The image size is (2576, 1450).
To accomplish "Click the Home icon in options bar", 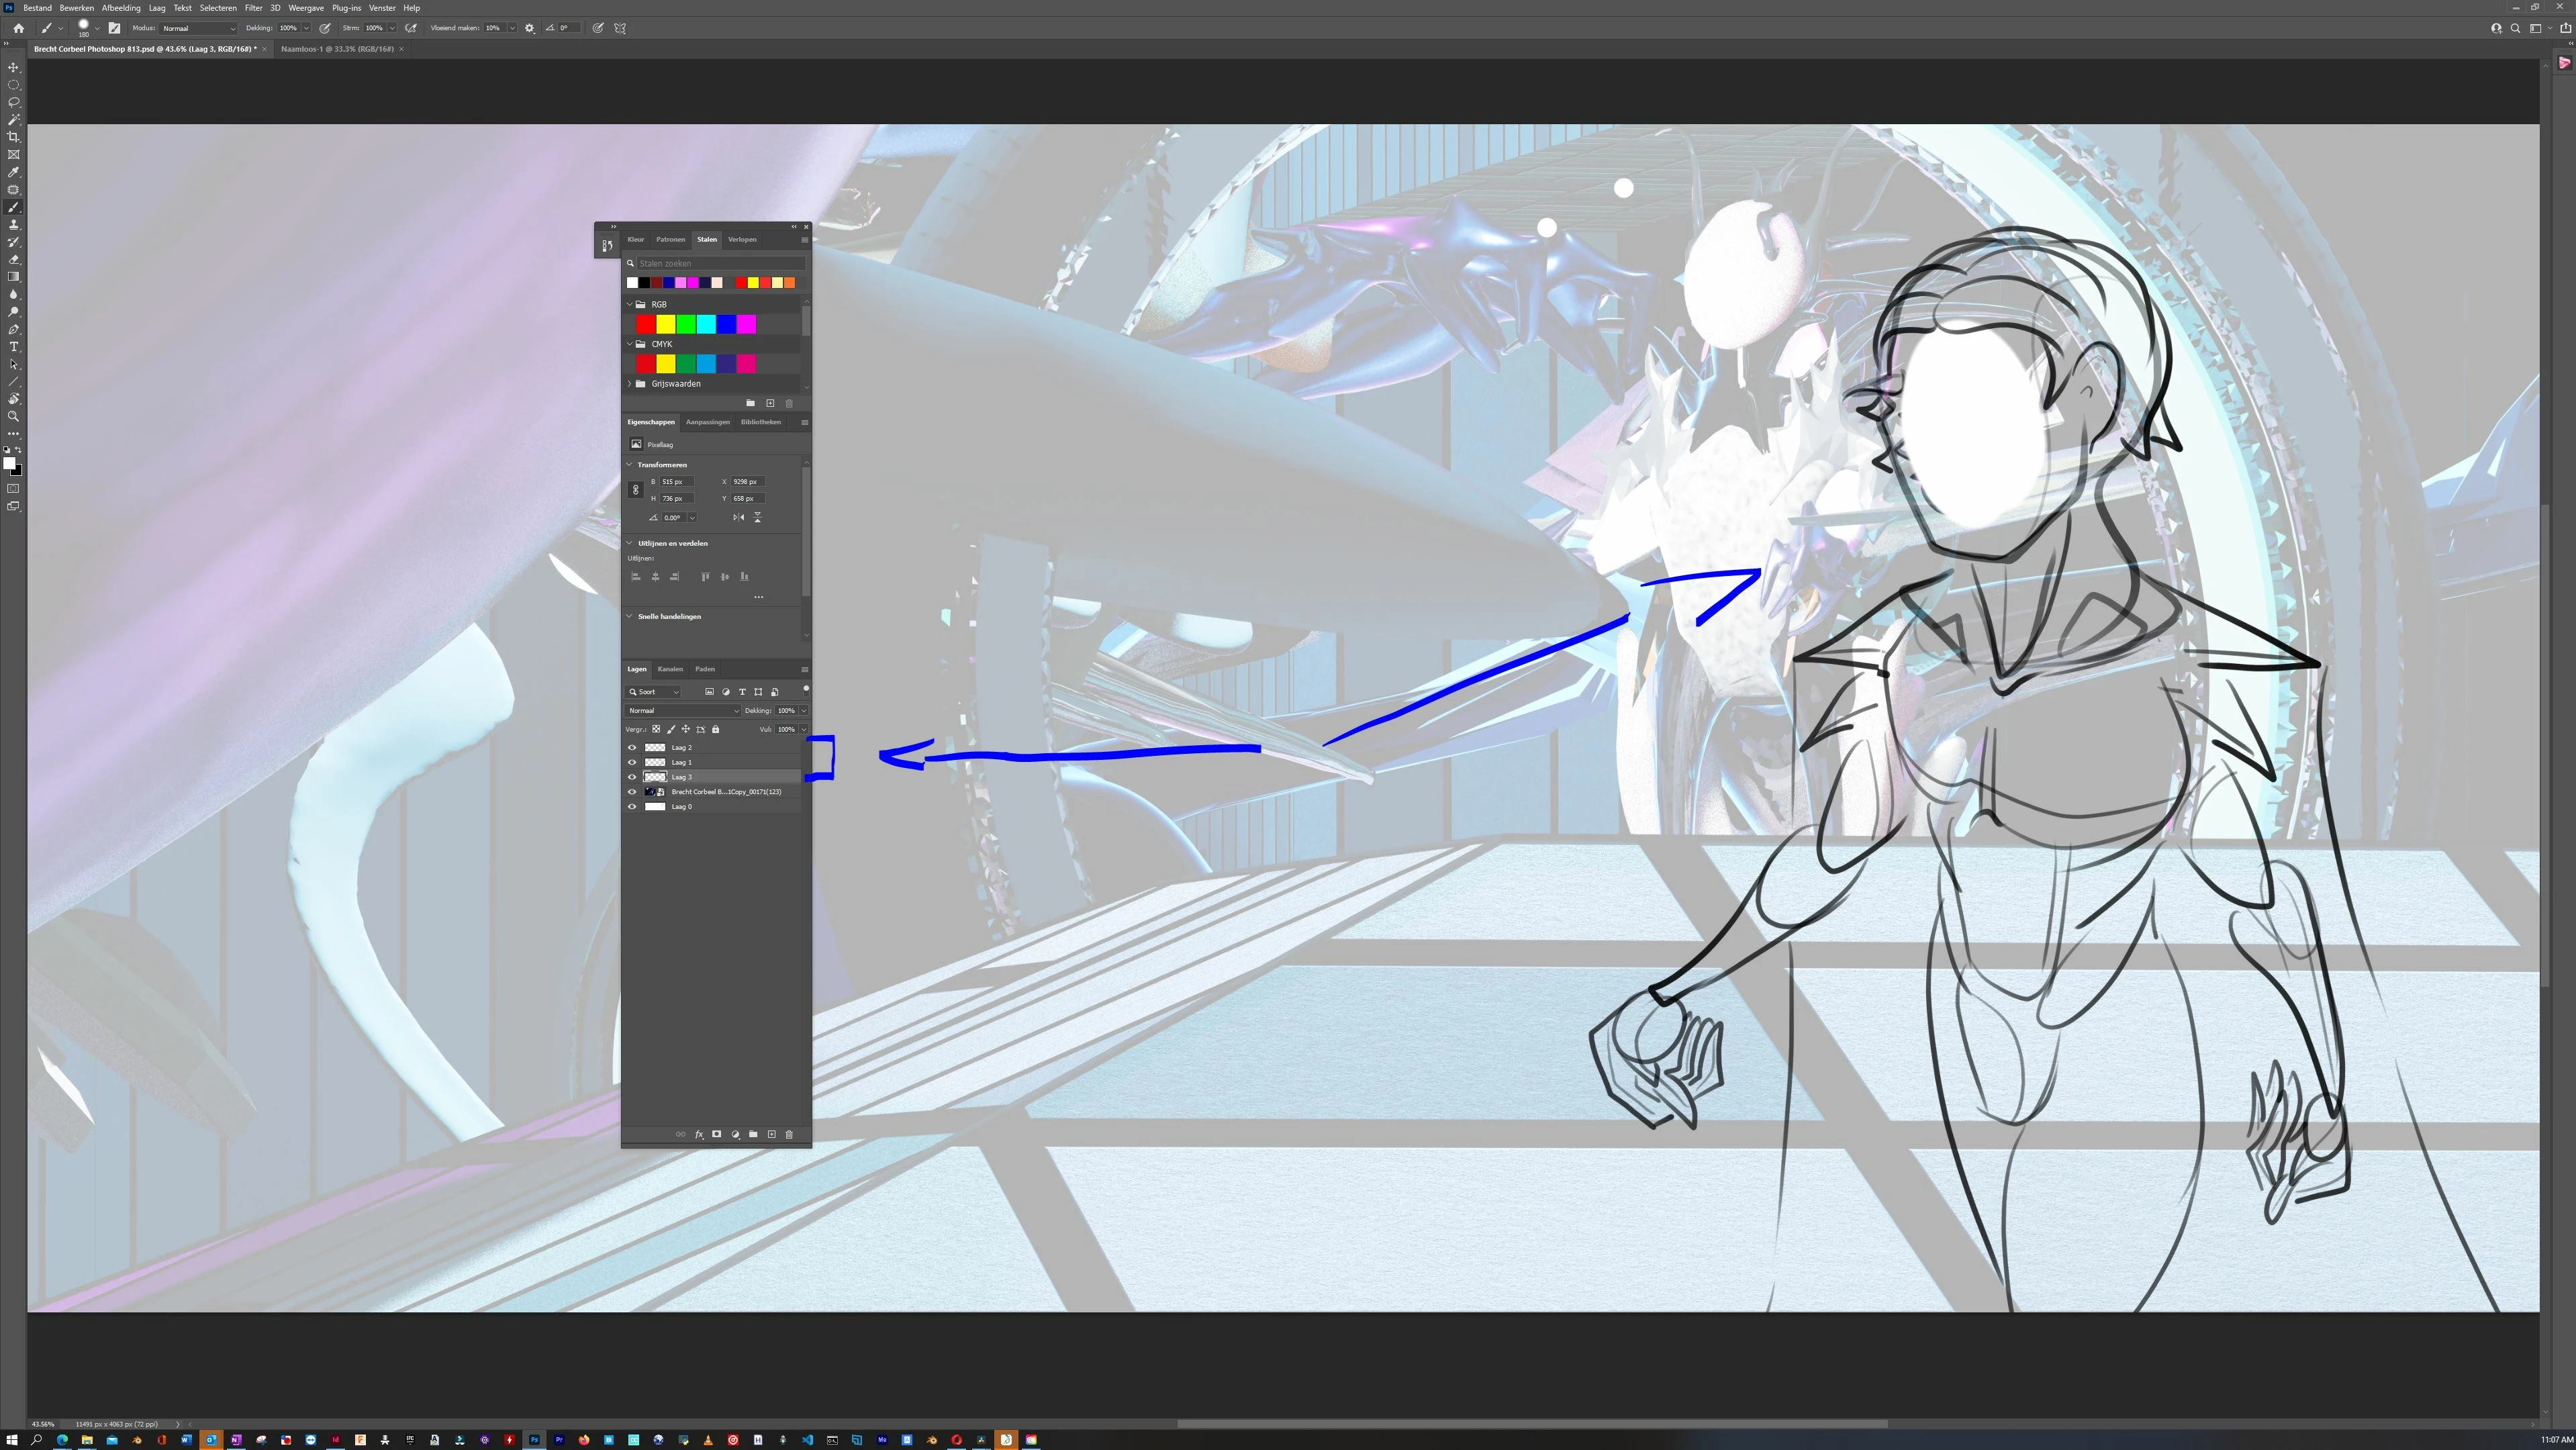I will [18, 28].
